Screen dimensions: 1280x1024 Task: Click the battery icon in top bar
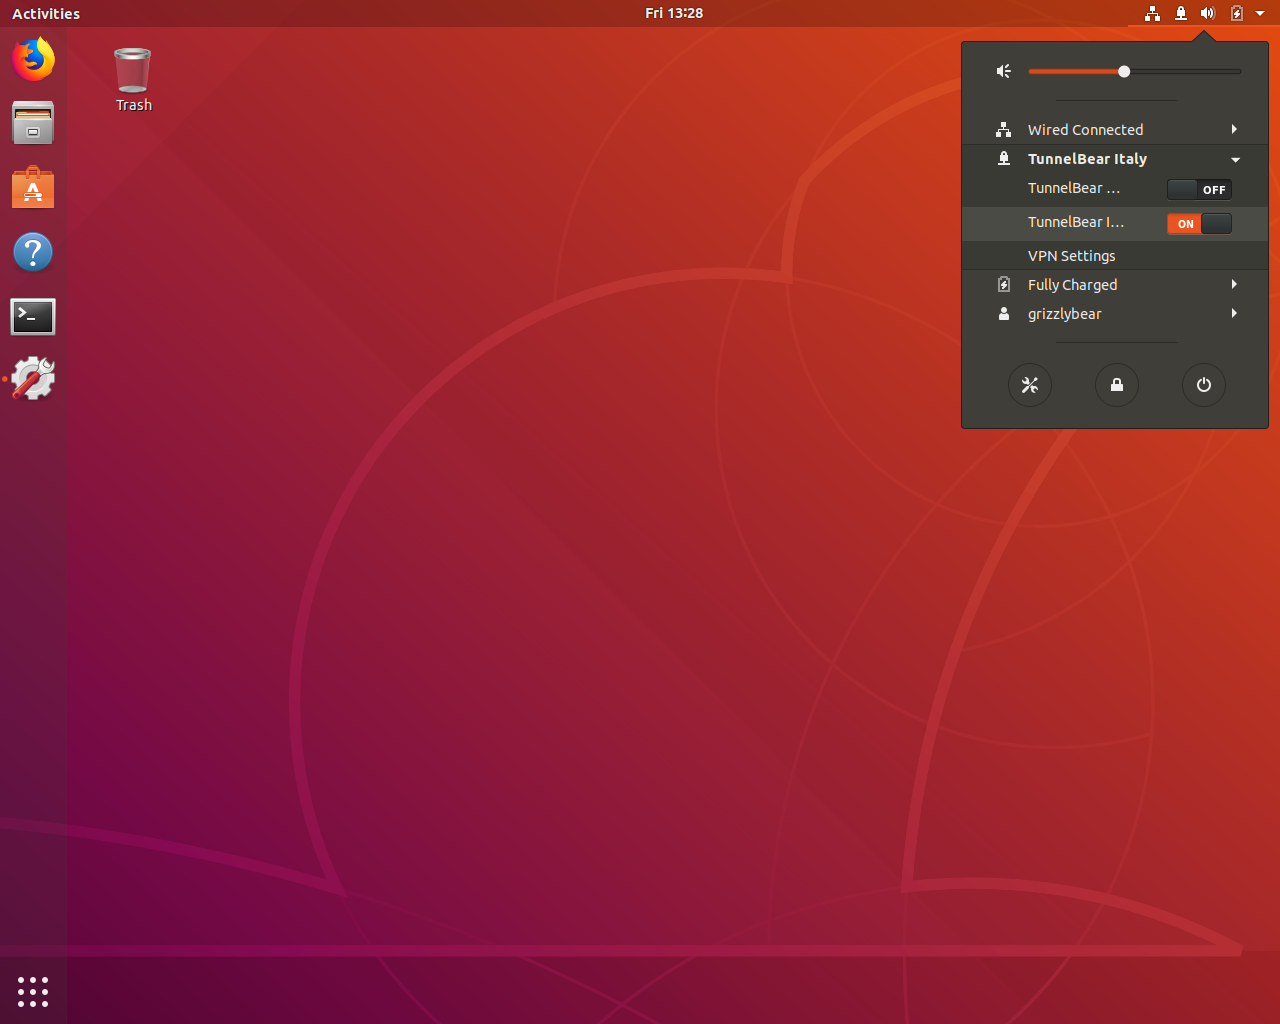(x=1237, y=13)
